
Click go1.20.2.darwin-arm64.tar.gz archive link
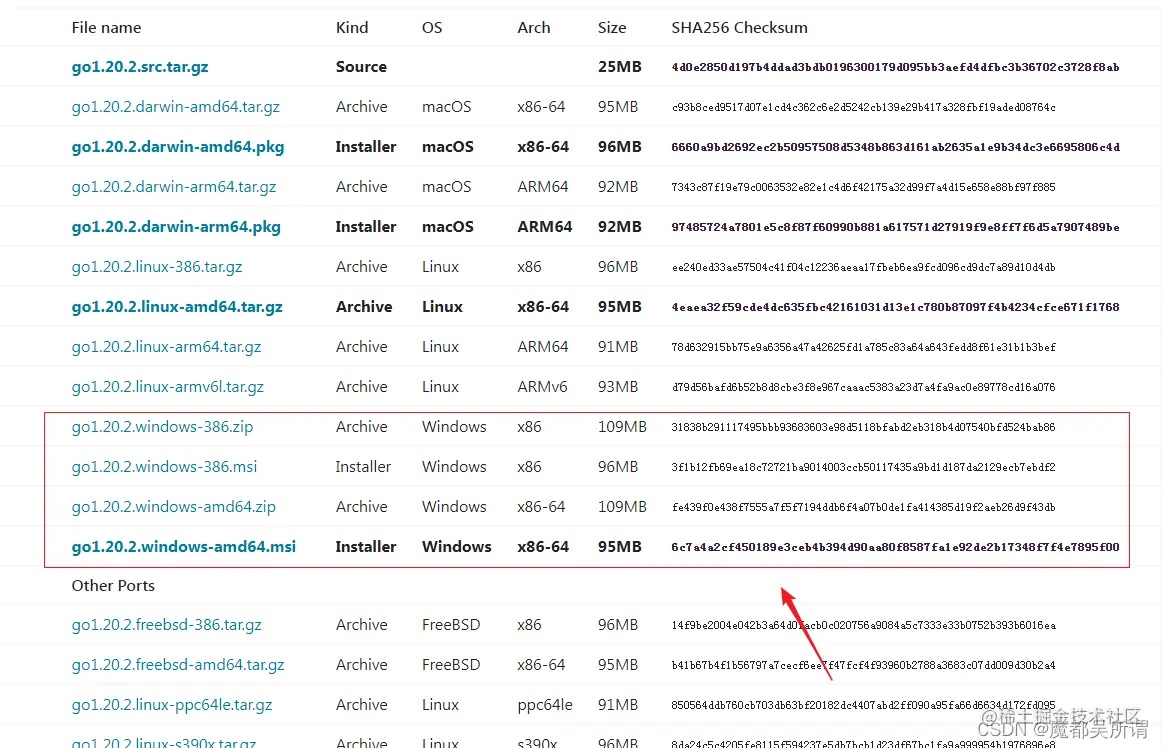[x=174, y=187]
